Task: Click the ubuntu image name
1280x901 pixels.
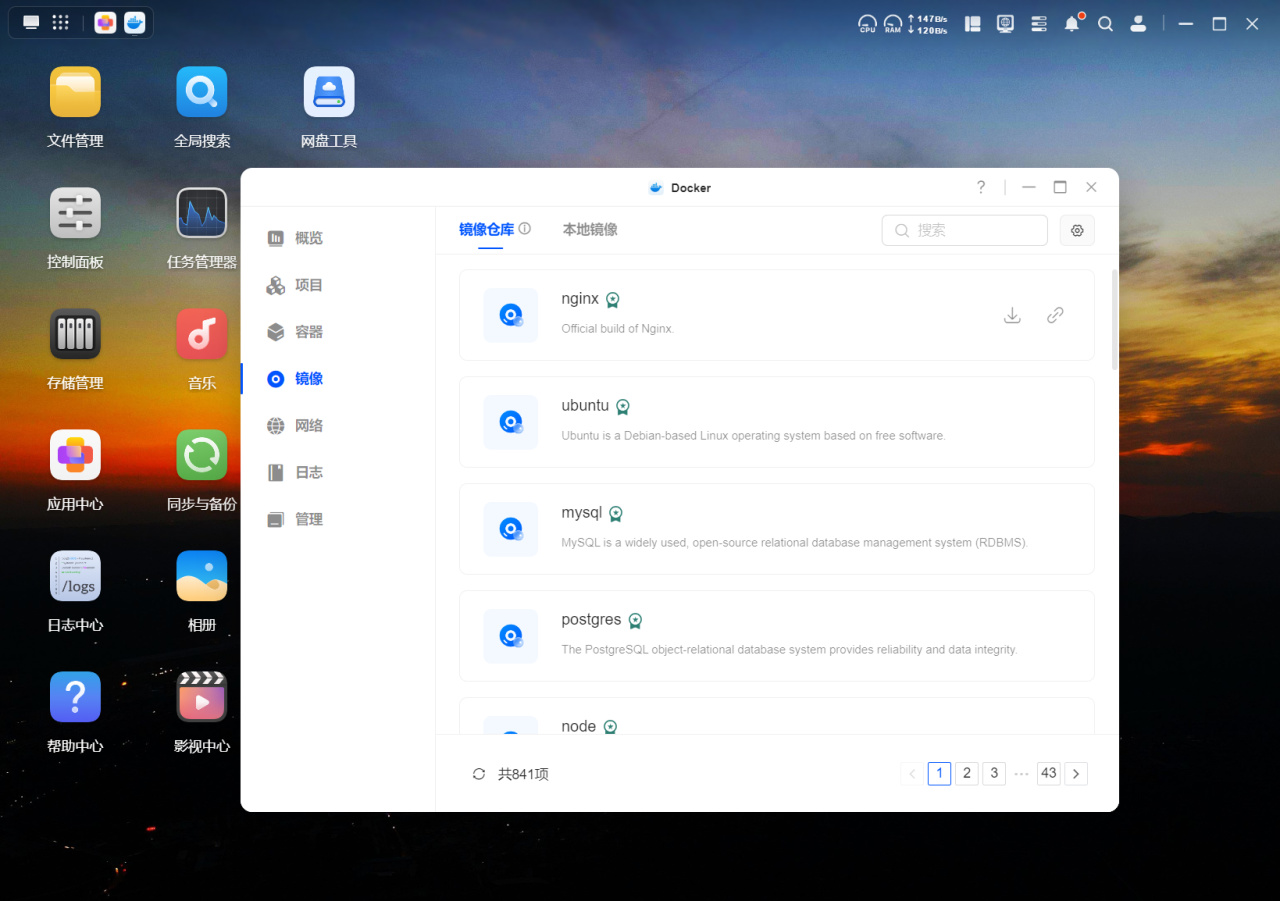Action: pos(585,406)
